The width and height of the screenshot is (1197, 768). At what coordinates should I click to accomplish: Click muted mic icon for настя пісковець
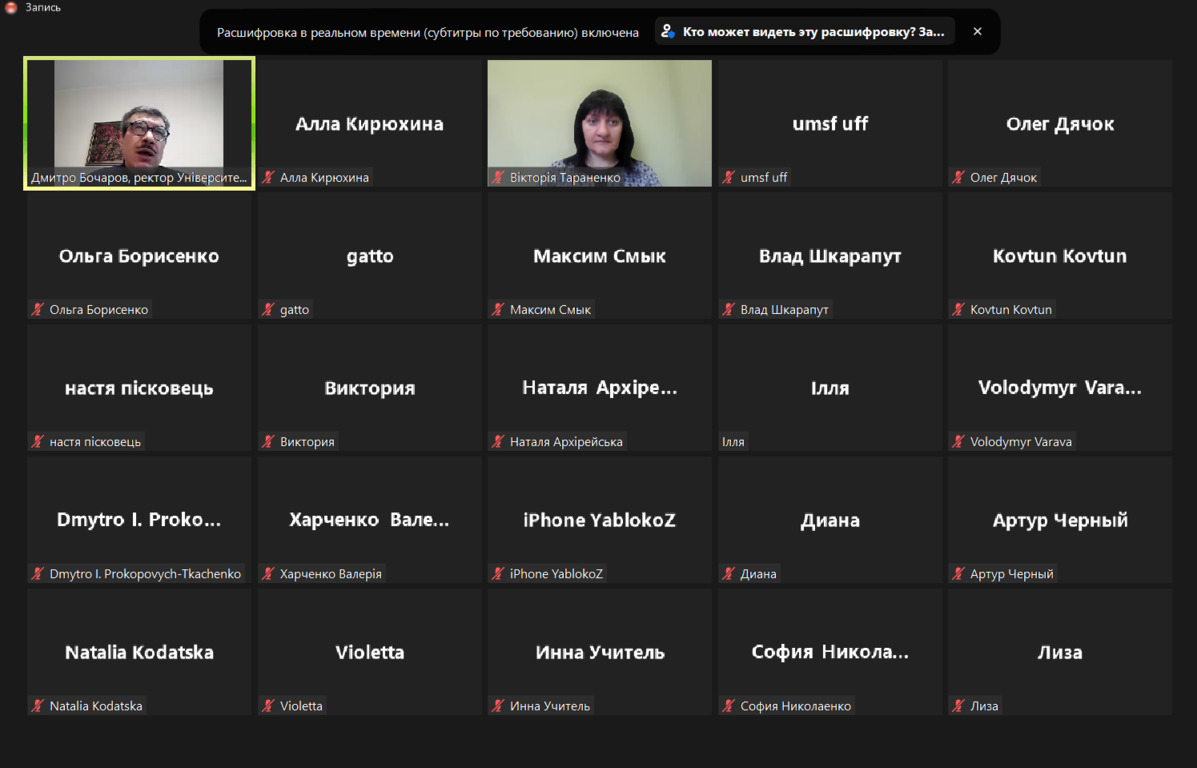point(37,441)
